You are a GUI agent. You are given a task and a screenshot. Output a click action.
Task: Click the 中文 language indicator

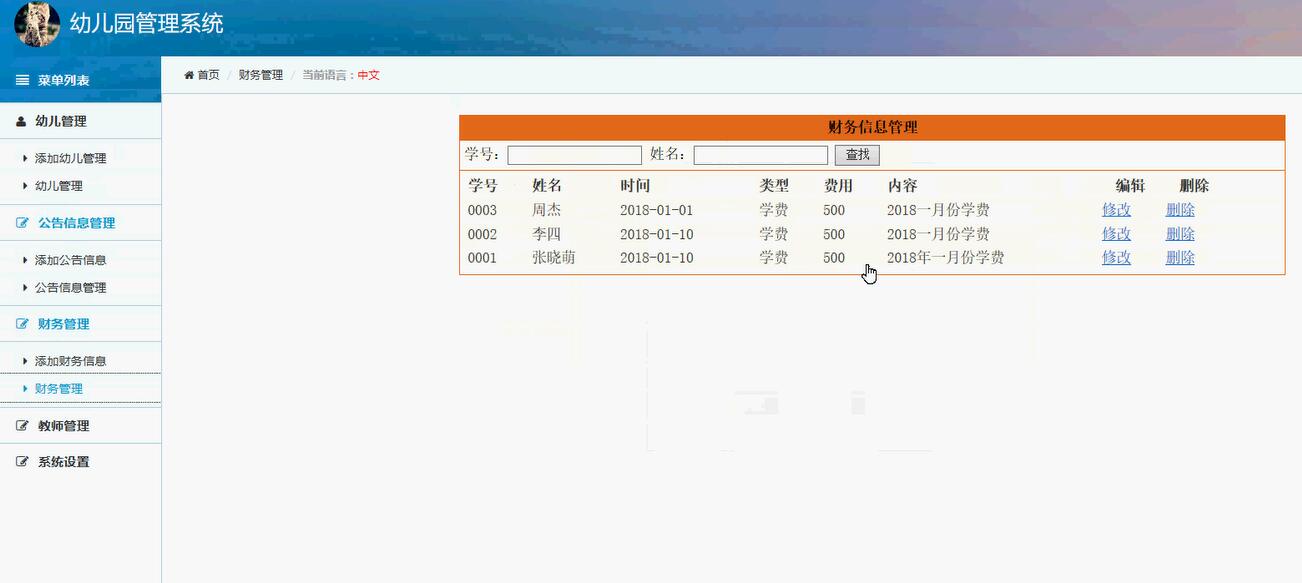[369, 75]
